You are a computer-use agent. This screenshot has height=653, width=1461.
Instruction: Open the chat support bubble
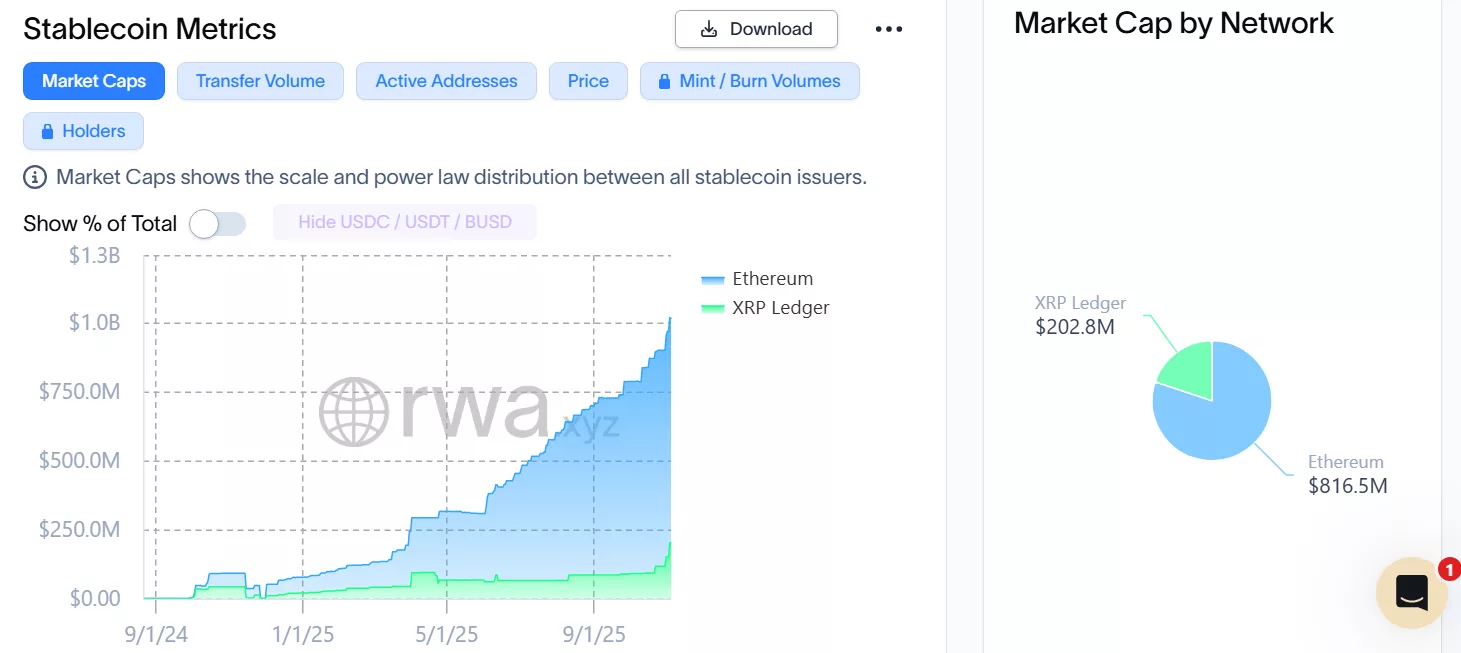[x=1411, y=592]
